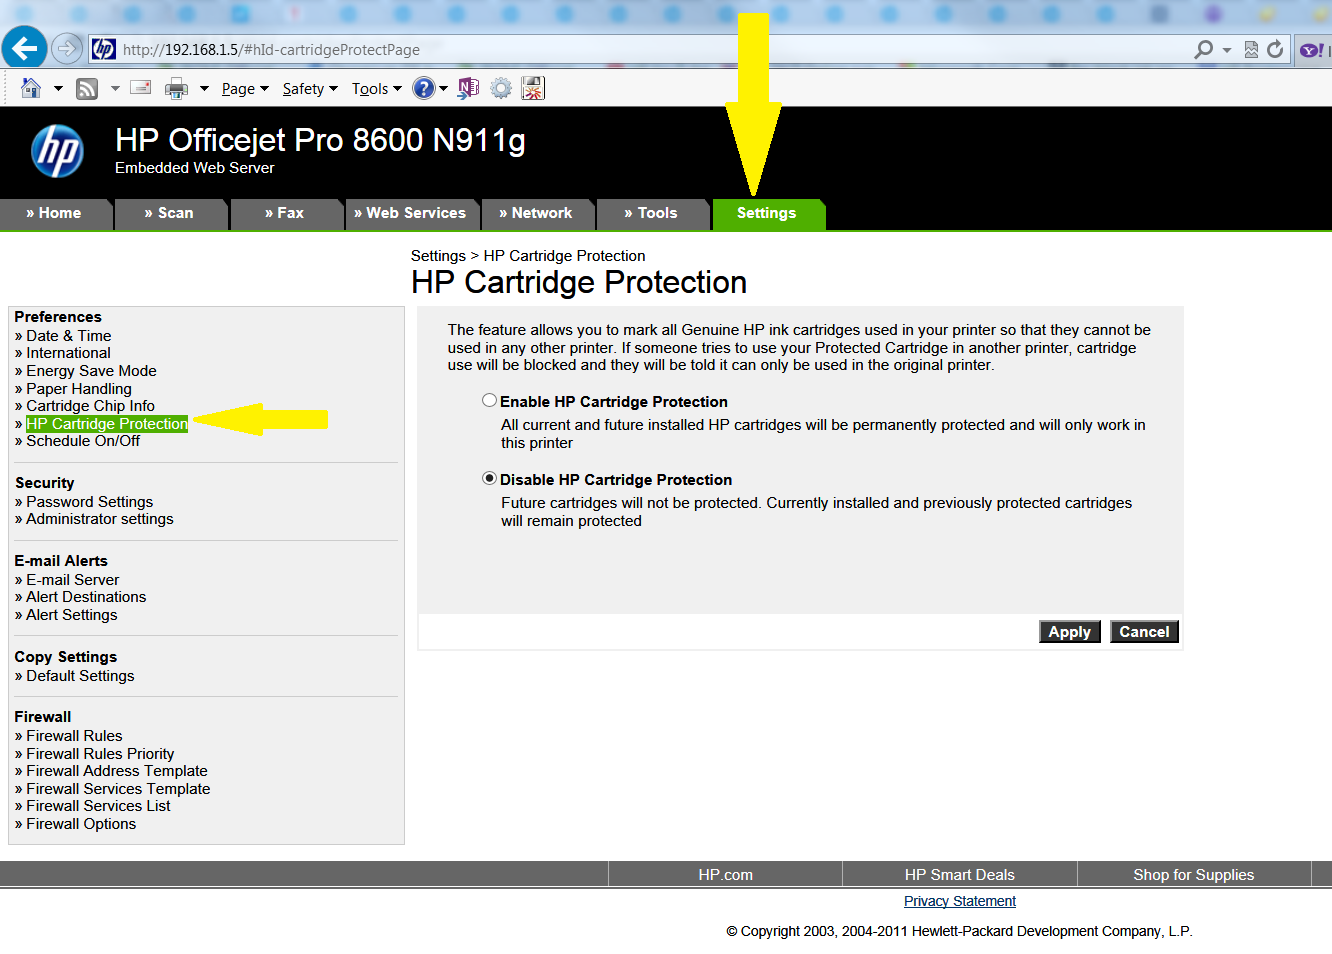
Task: Open the Tools menu in the toolbar
Action: pos(376,89)
